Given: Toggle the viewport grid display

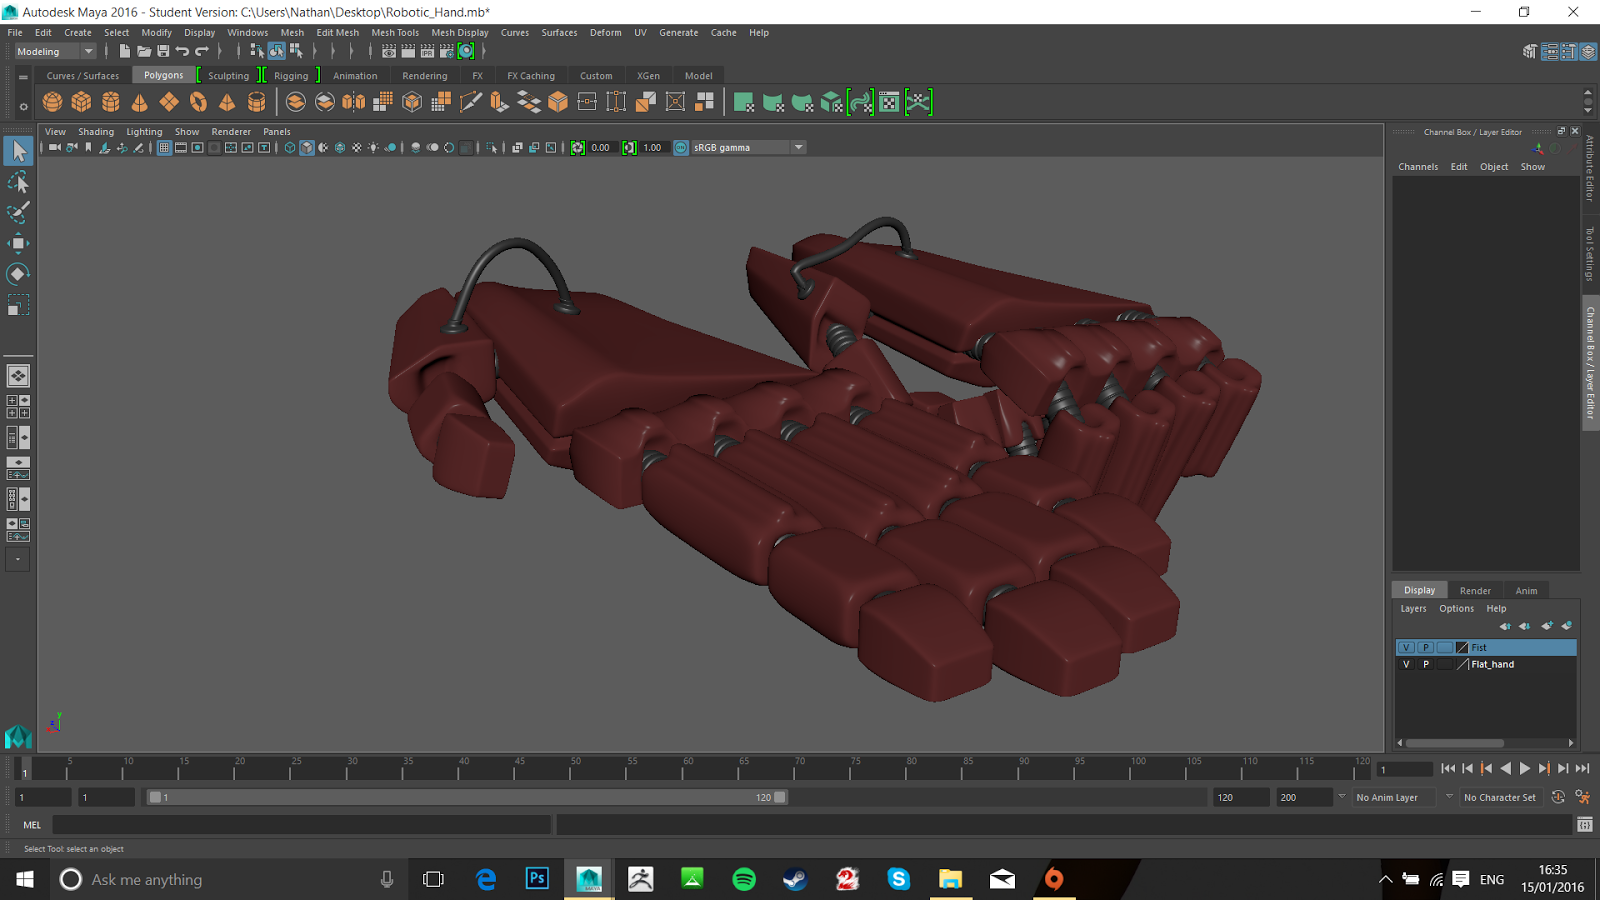Looking at the screenshot, I should [164, 147].
